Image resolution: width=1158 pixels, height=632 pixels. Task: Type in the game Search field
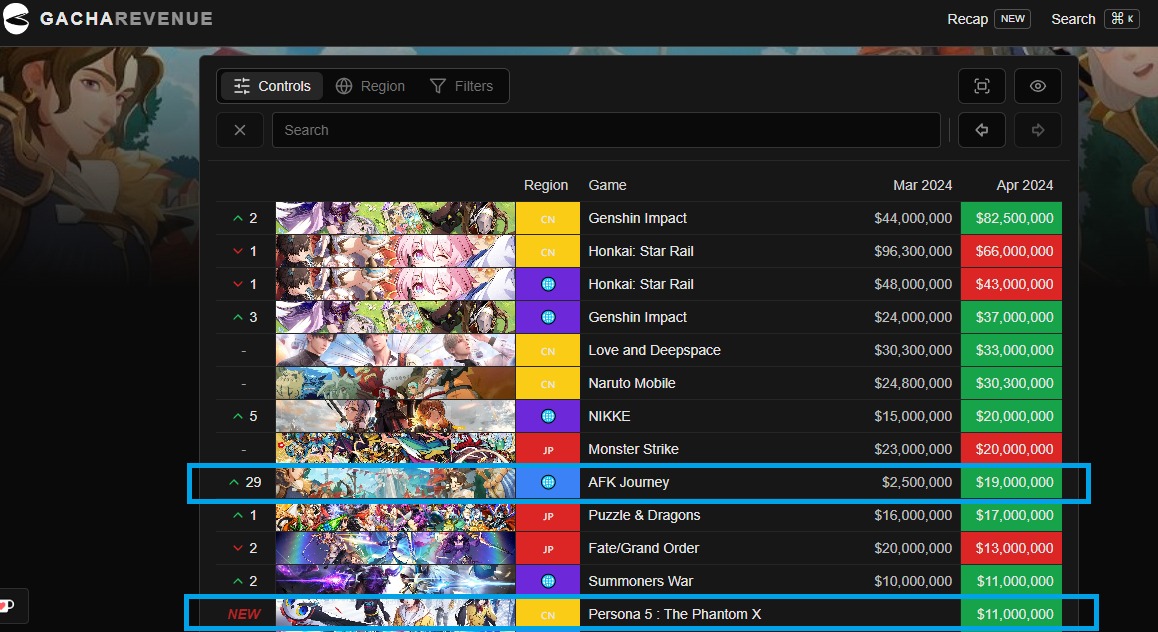(605, 130)
